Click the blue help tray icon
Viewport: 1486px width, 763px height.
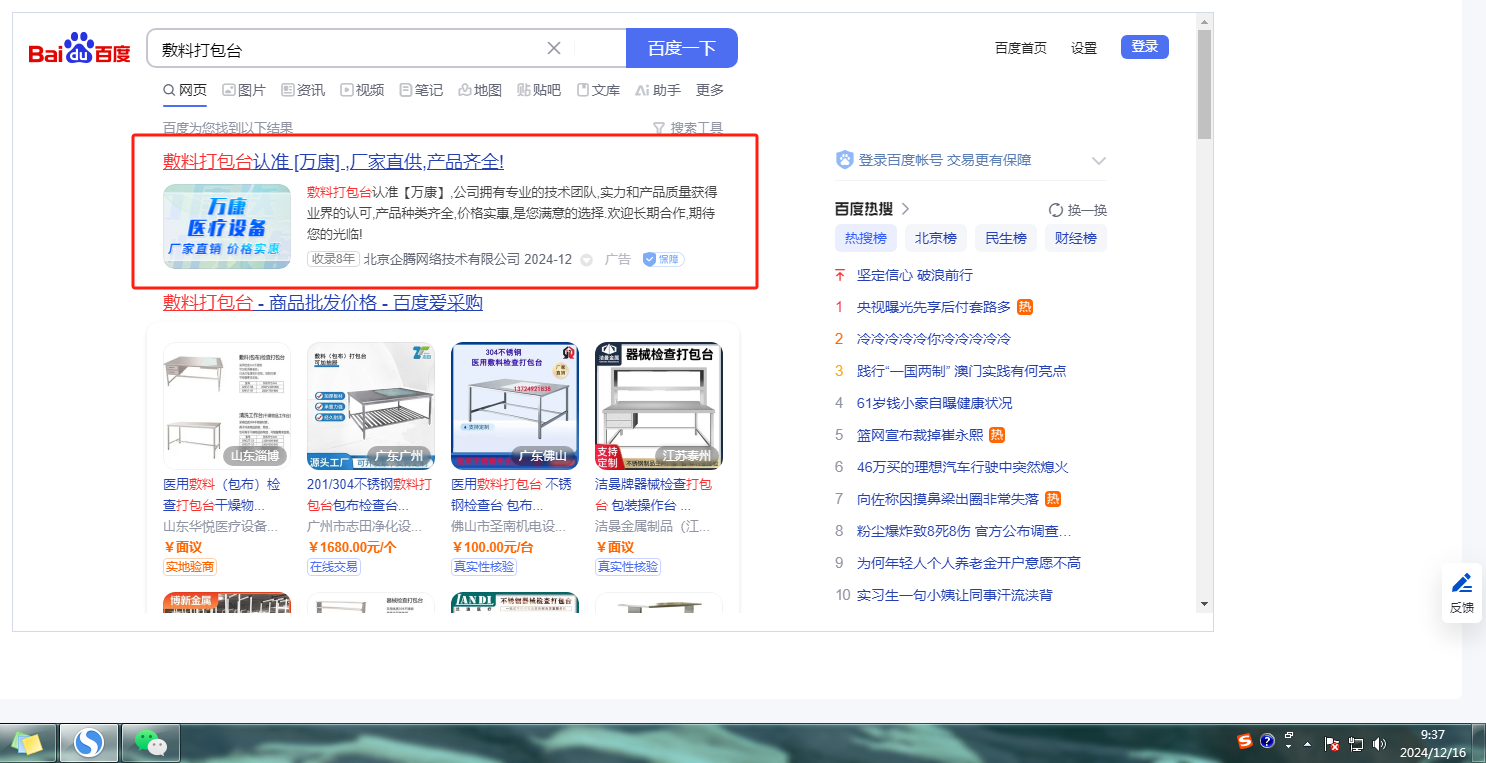coord(1267,741)
